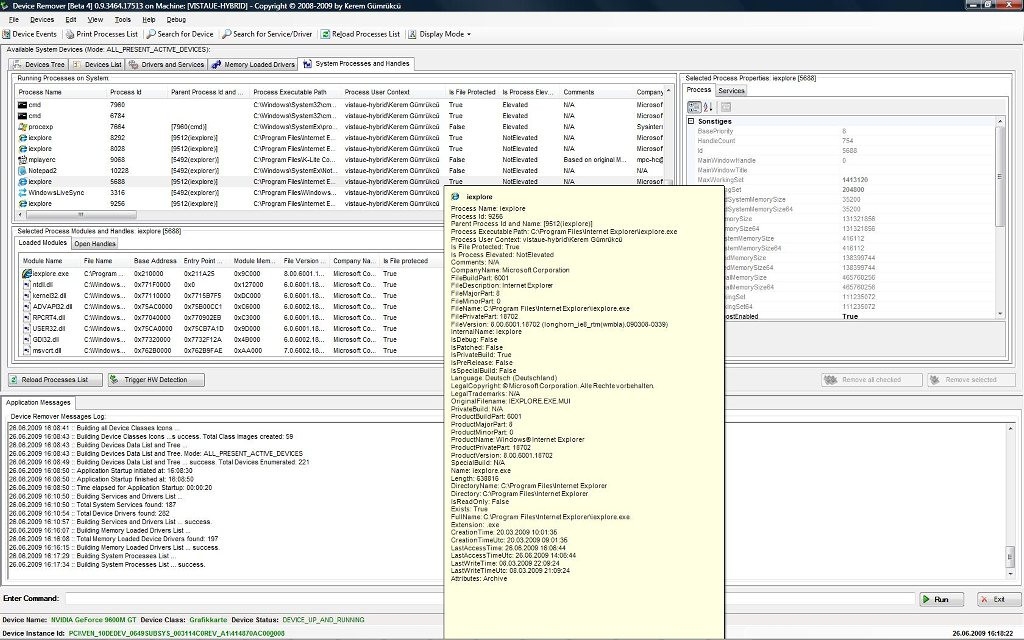Click the Run command button
Screen dimensions: 1024x640
[x=941, y=599]
